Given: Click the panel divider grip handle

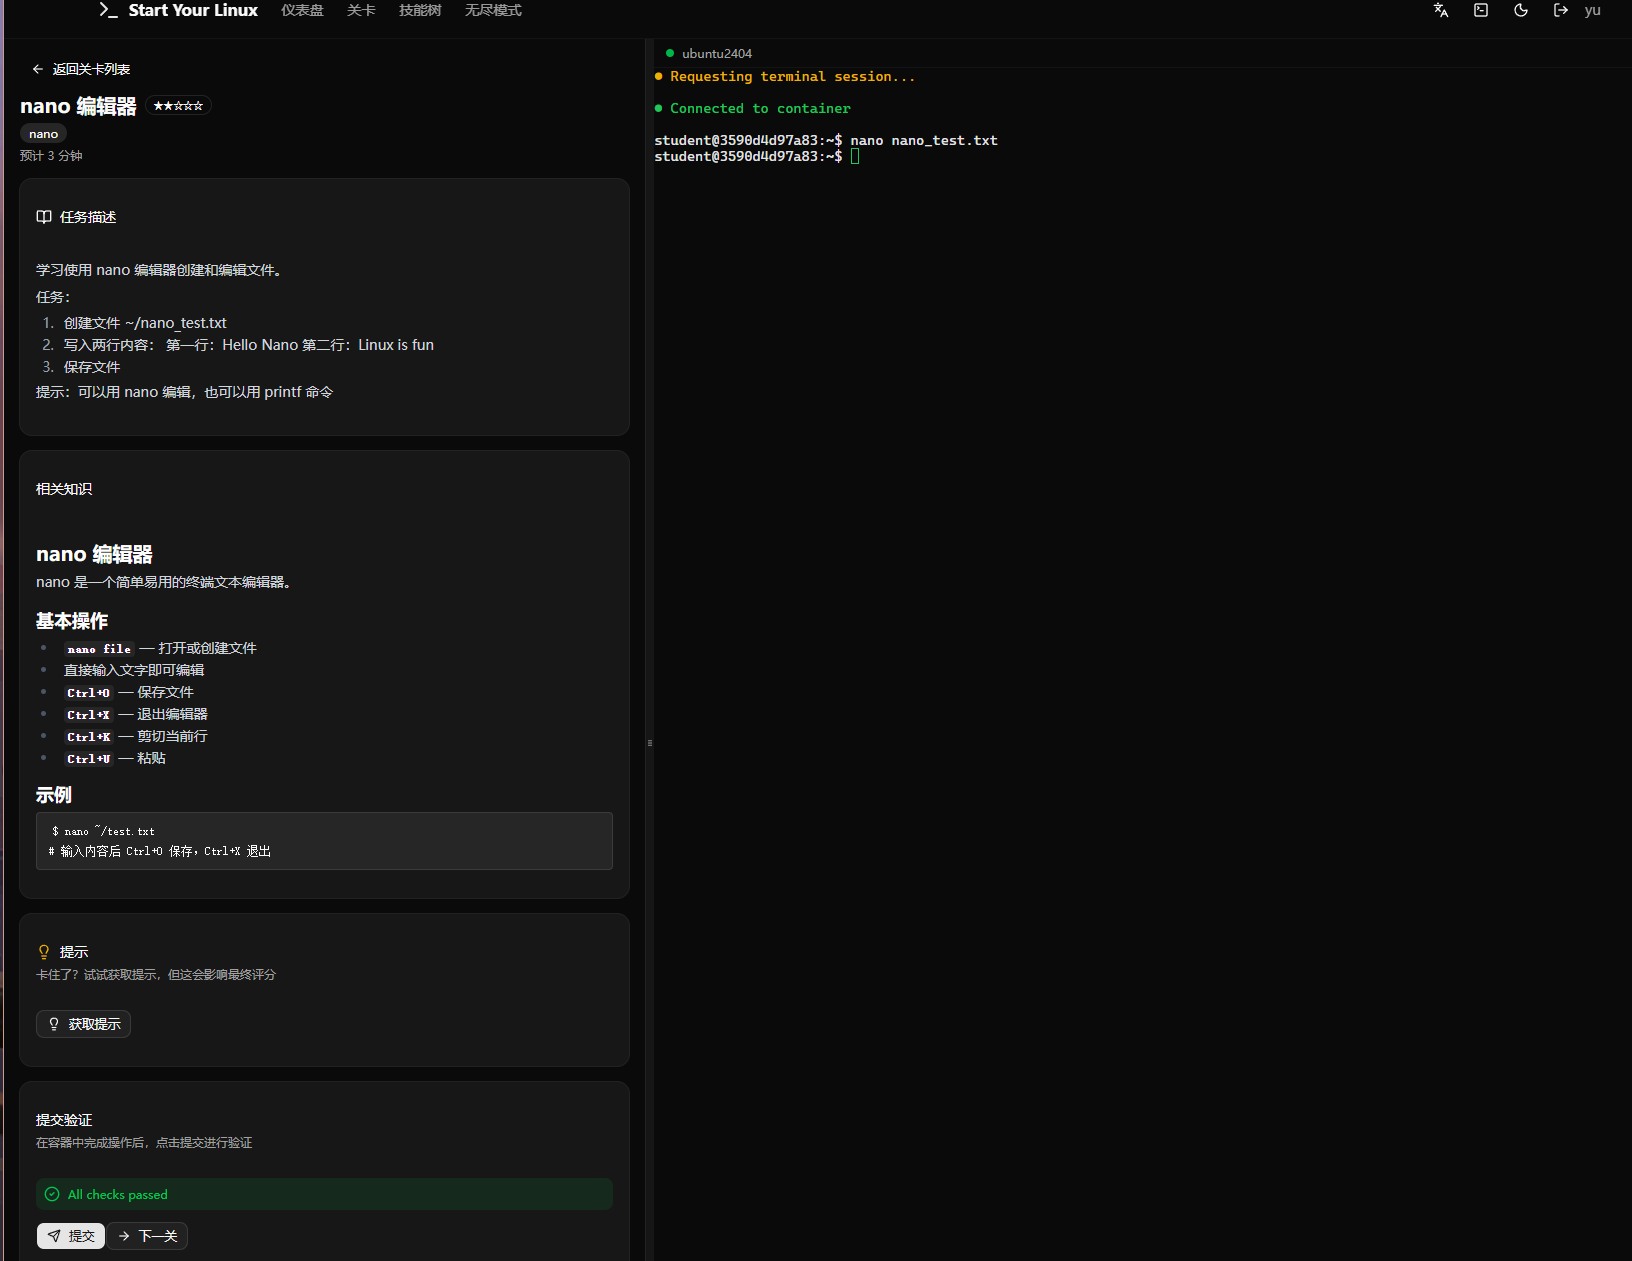Looking at the screenshot, I should (650, 743).
